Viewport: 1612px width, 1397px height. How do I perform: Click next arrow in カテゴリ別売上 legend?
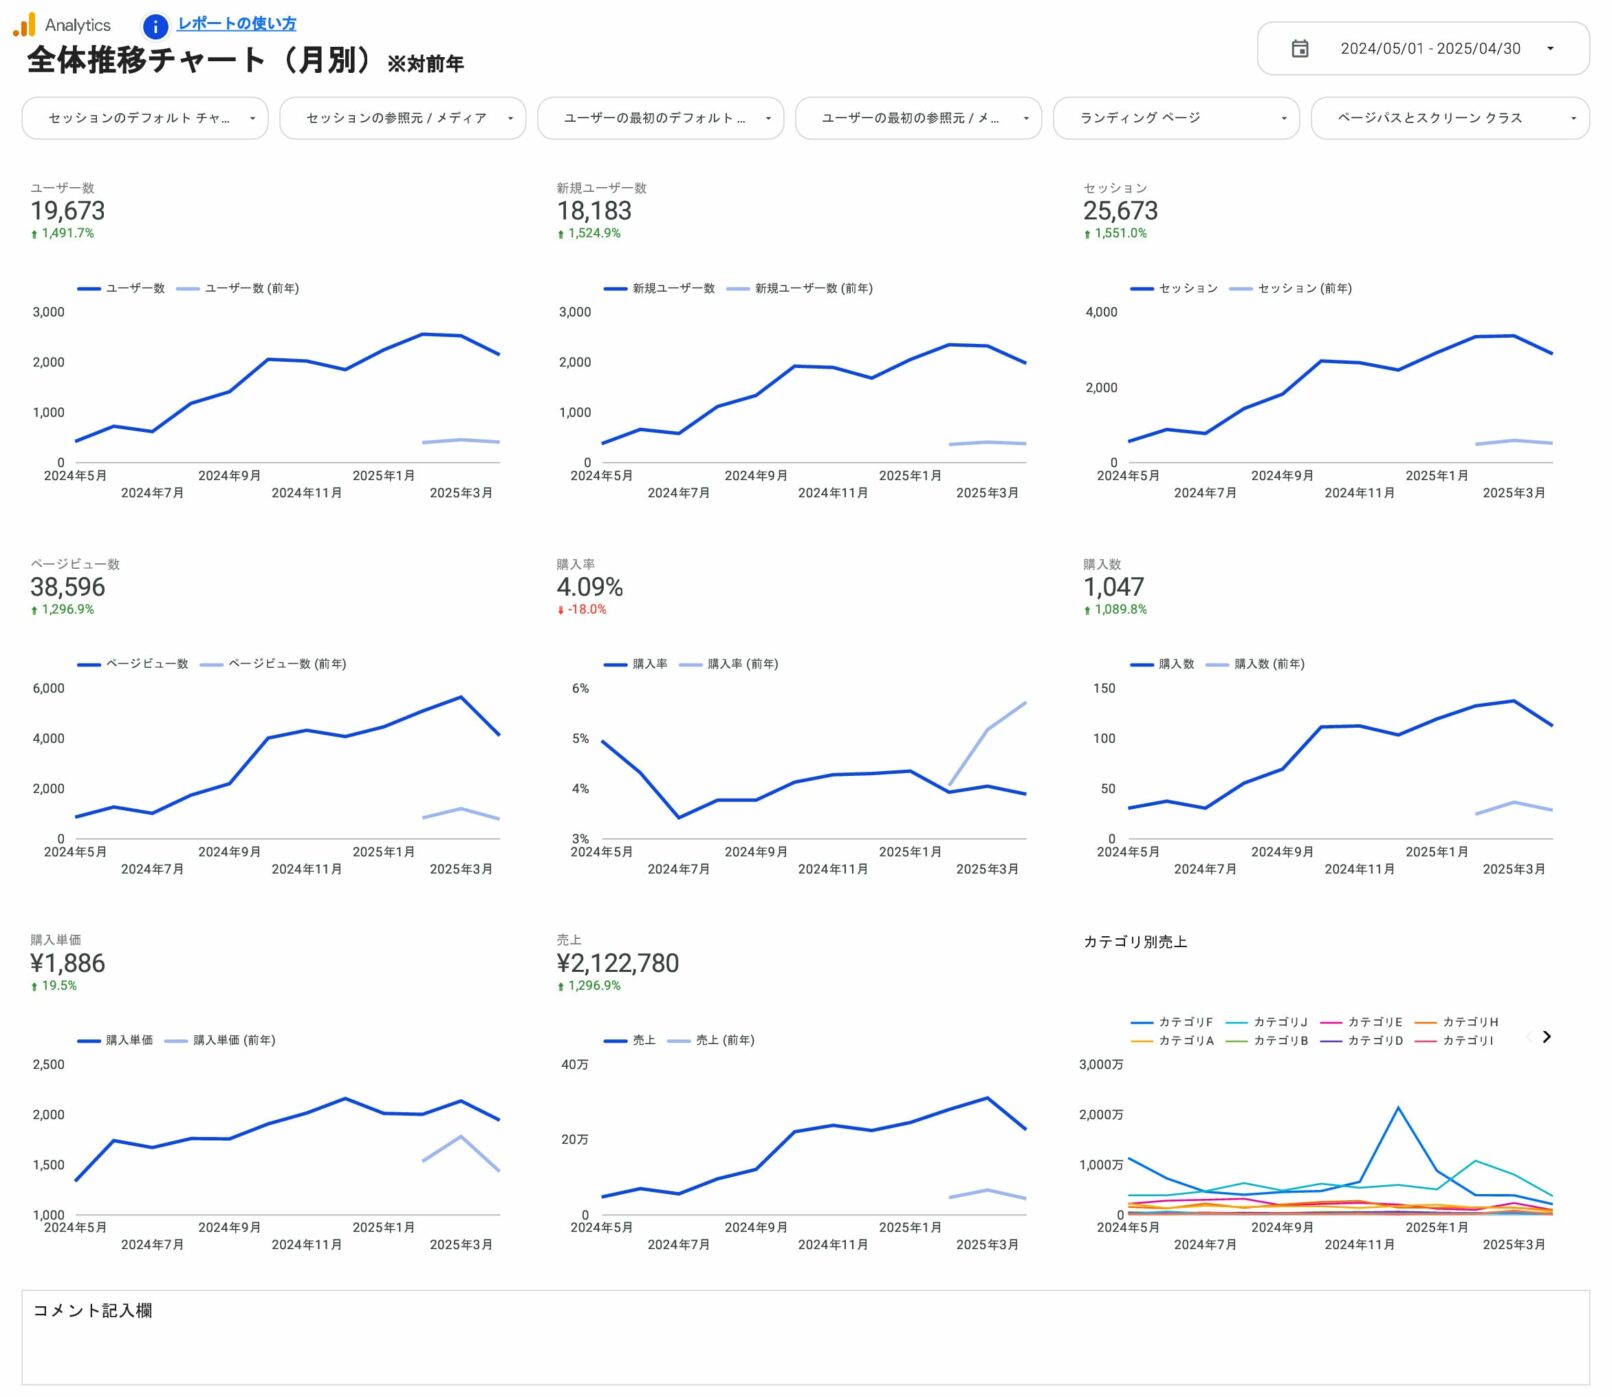coord(1546,1037)
